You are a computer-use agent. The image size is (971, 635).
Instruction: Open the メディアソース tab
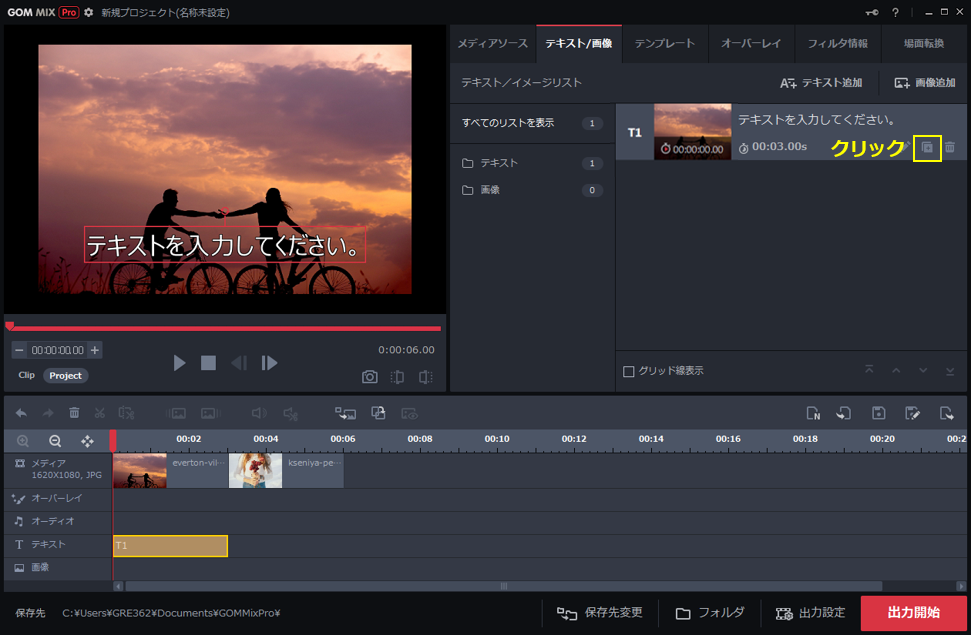click(x=492, y=44)
